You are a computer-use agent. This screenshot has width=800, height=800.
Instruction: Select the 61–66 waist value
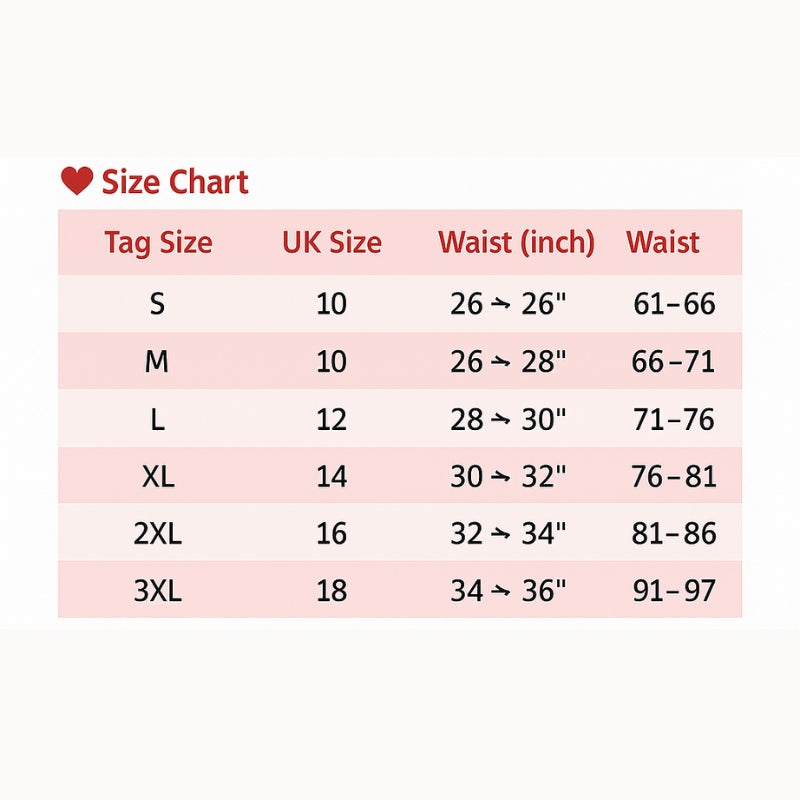pyautogui.click(x=674, y=304)
